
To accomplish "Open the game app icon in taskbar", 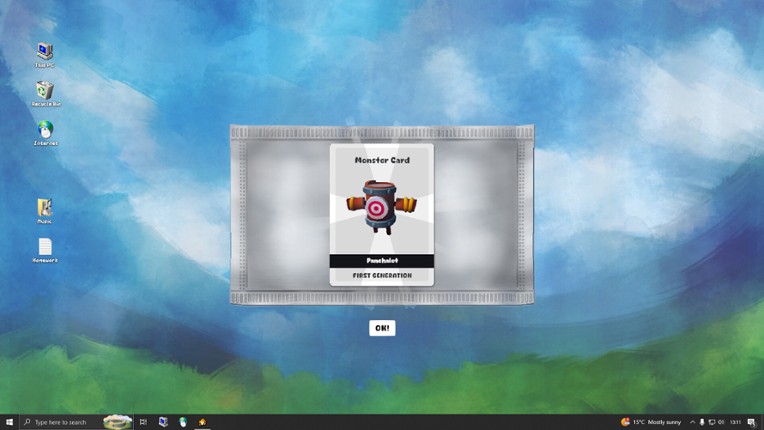I will click(x=202, y=422).
